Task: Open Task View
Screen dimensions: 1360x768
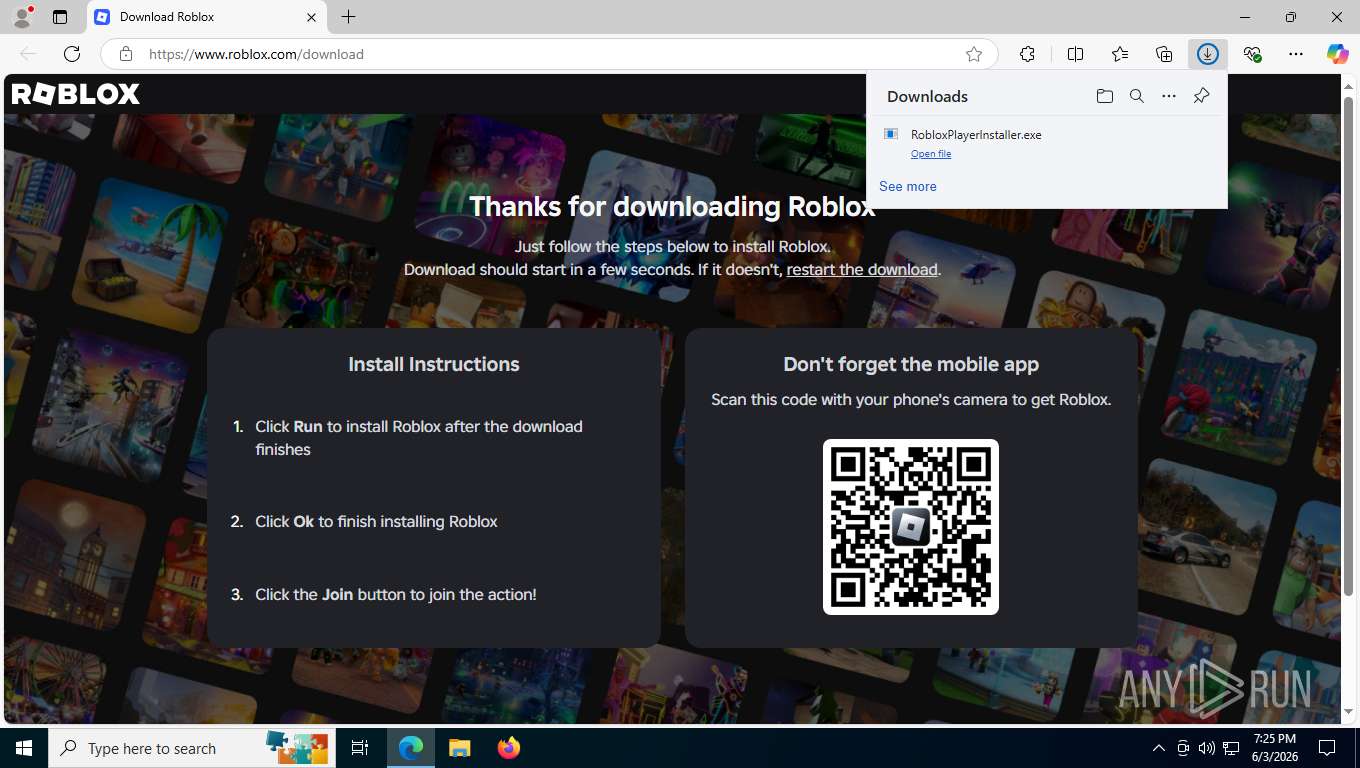Action: click(360, 748)
